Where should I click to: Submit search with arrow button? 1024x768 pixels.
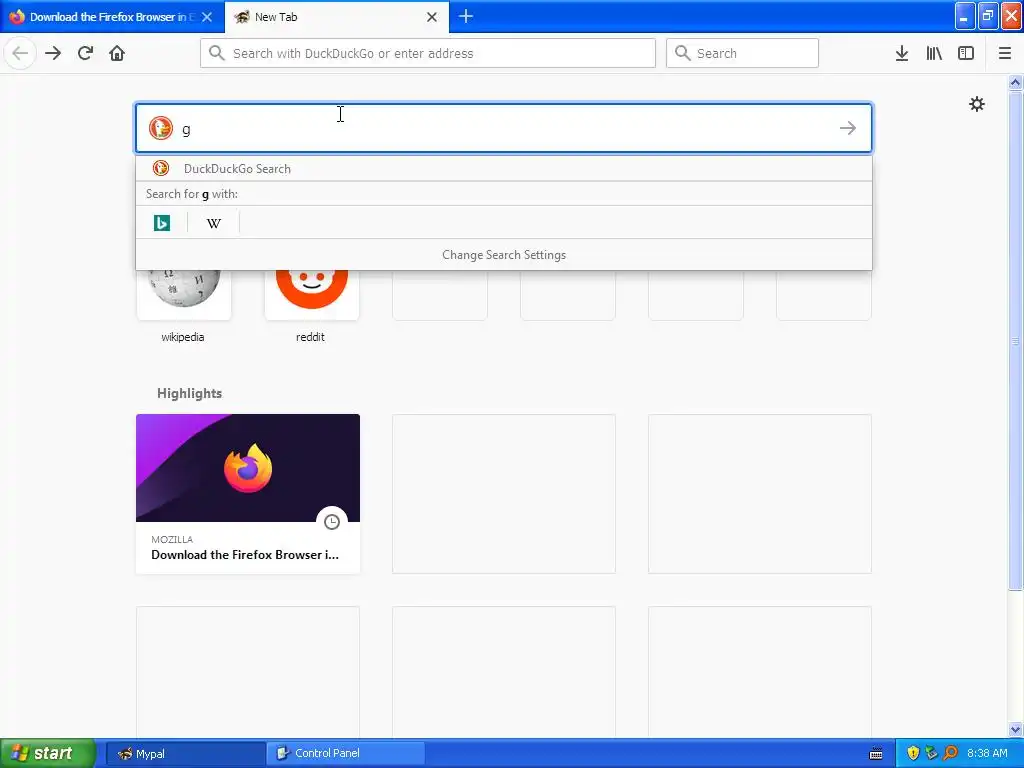tap(848, 128)
